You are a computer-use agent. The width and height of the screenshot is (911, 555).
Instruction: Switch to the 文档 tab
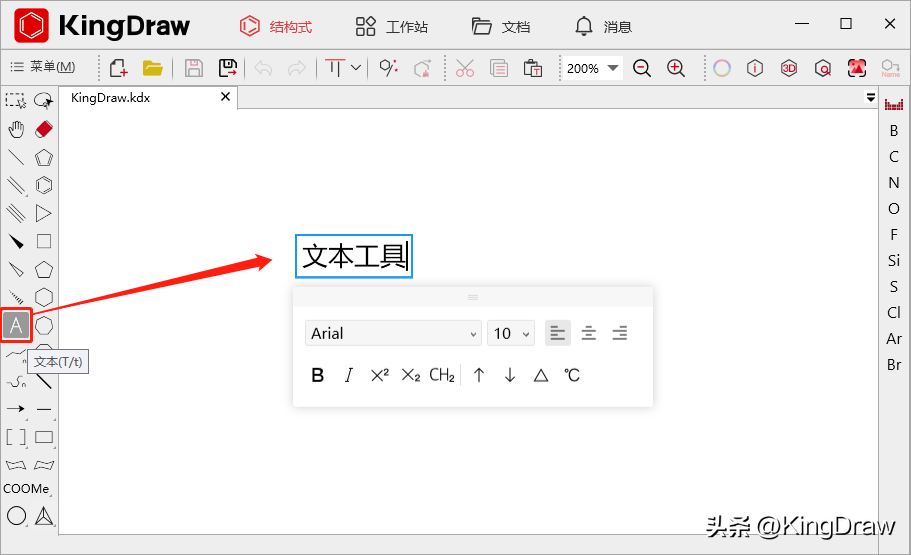501,27
